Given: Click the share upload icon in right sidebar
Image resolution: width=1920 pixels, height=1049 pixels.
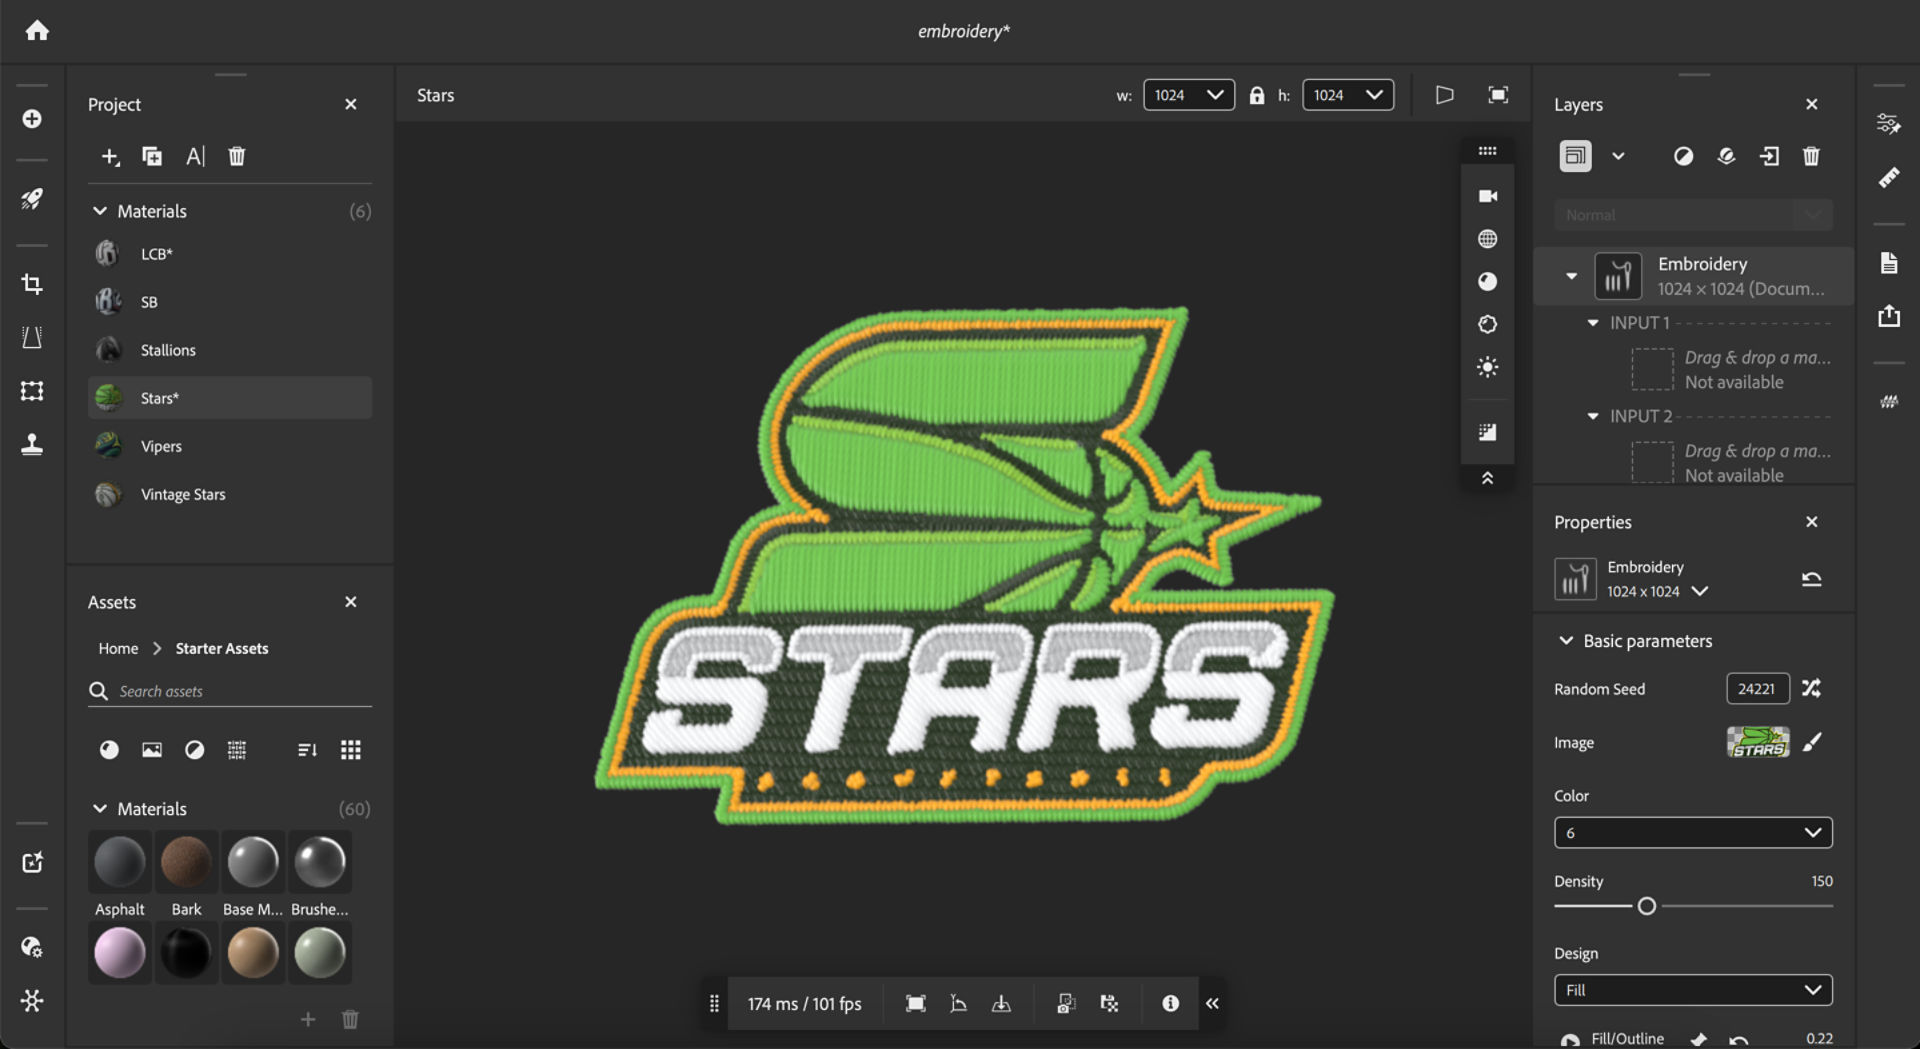Looking at the screenshot, I should (1889, 316).
